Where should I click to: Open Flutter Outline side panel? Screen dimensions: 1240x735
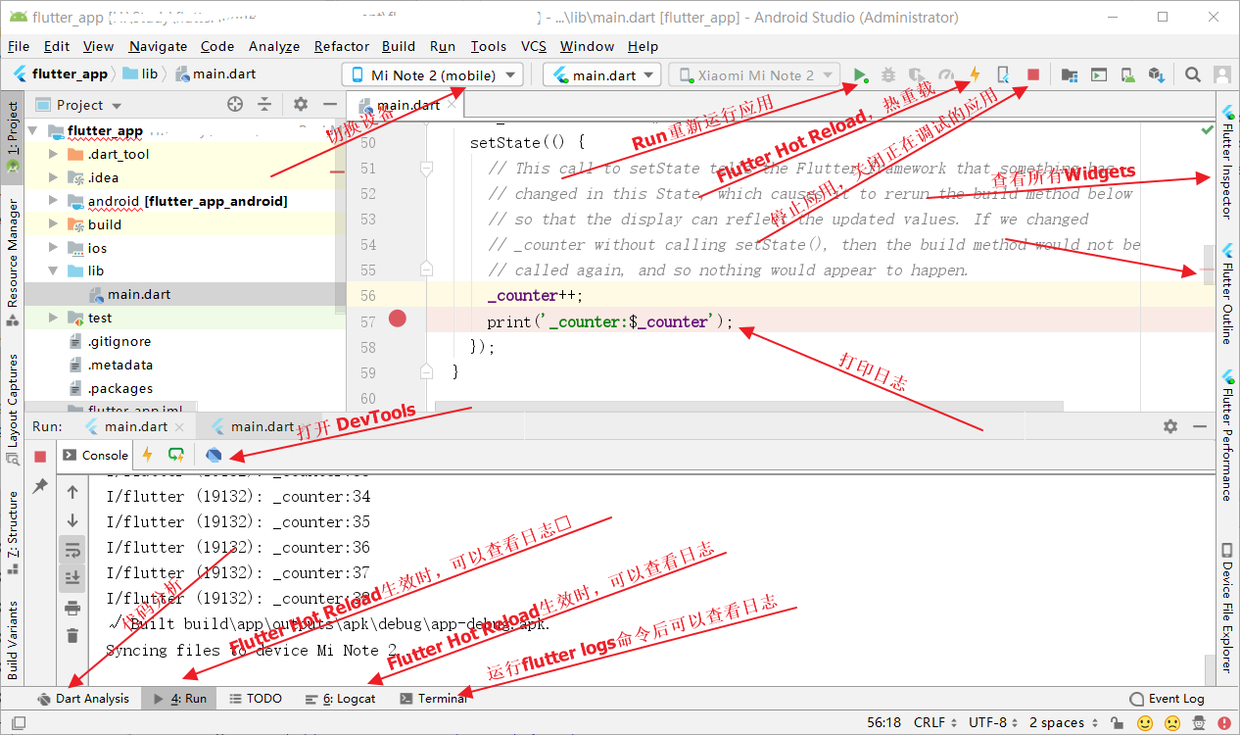pos(1227,295)
